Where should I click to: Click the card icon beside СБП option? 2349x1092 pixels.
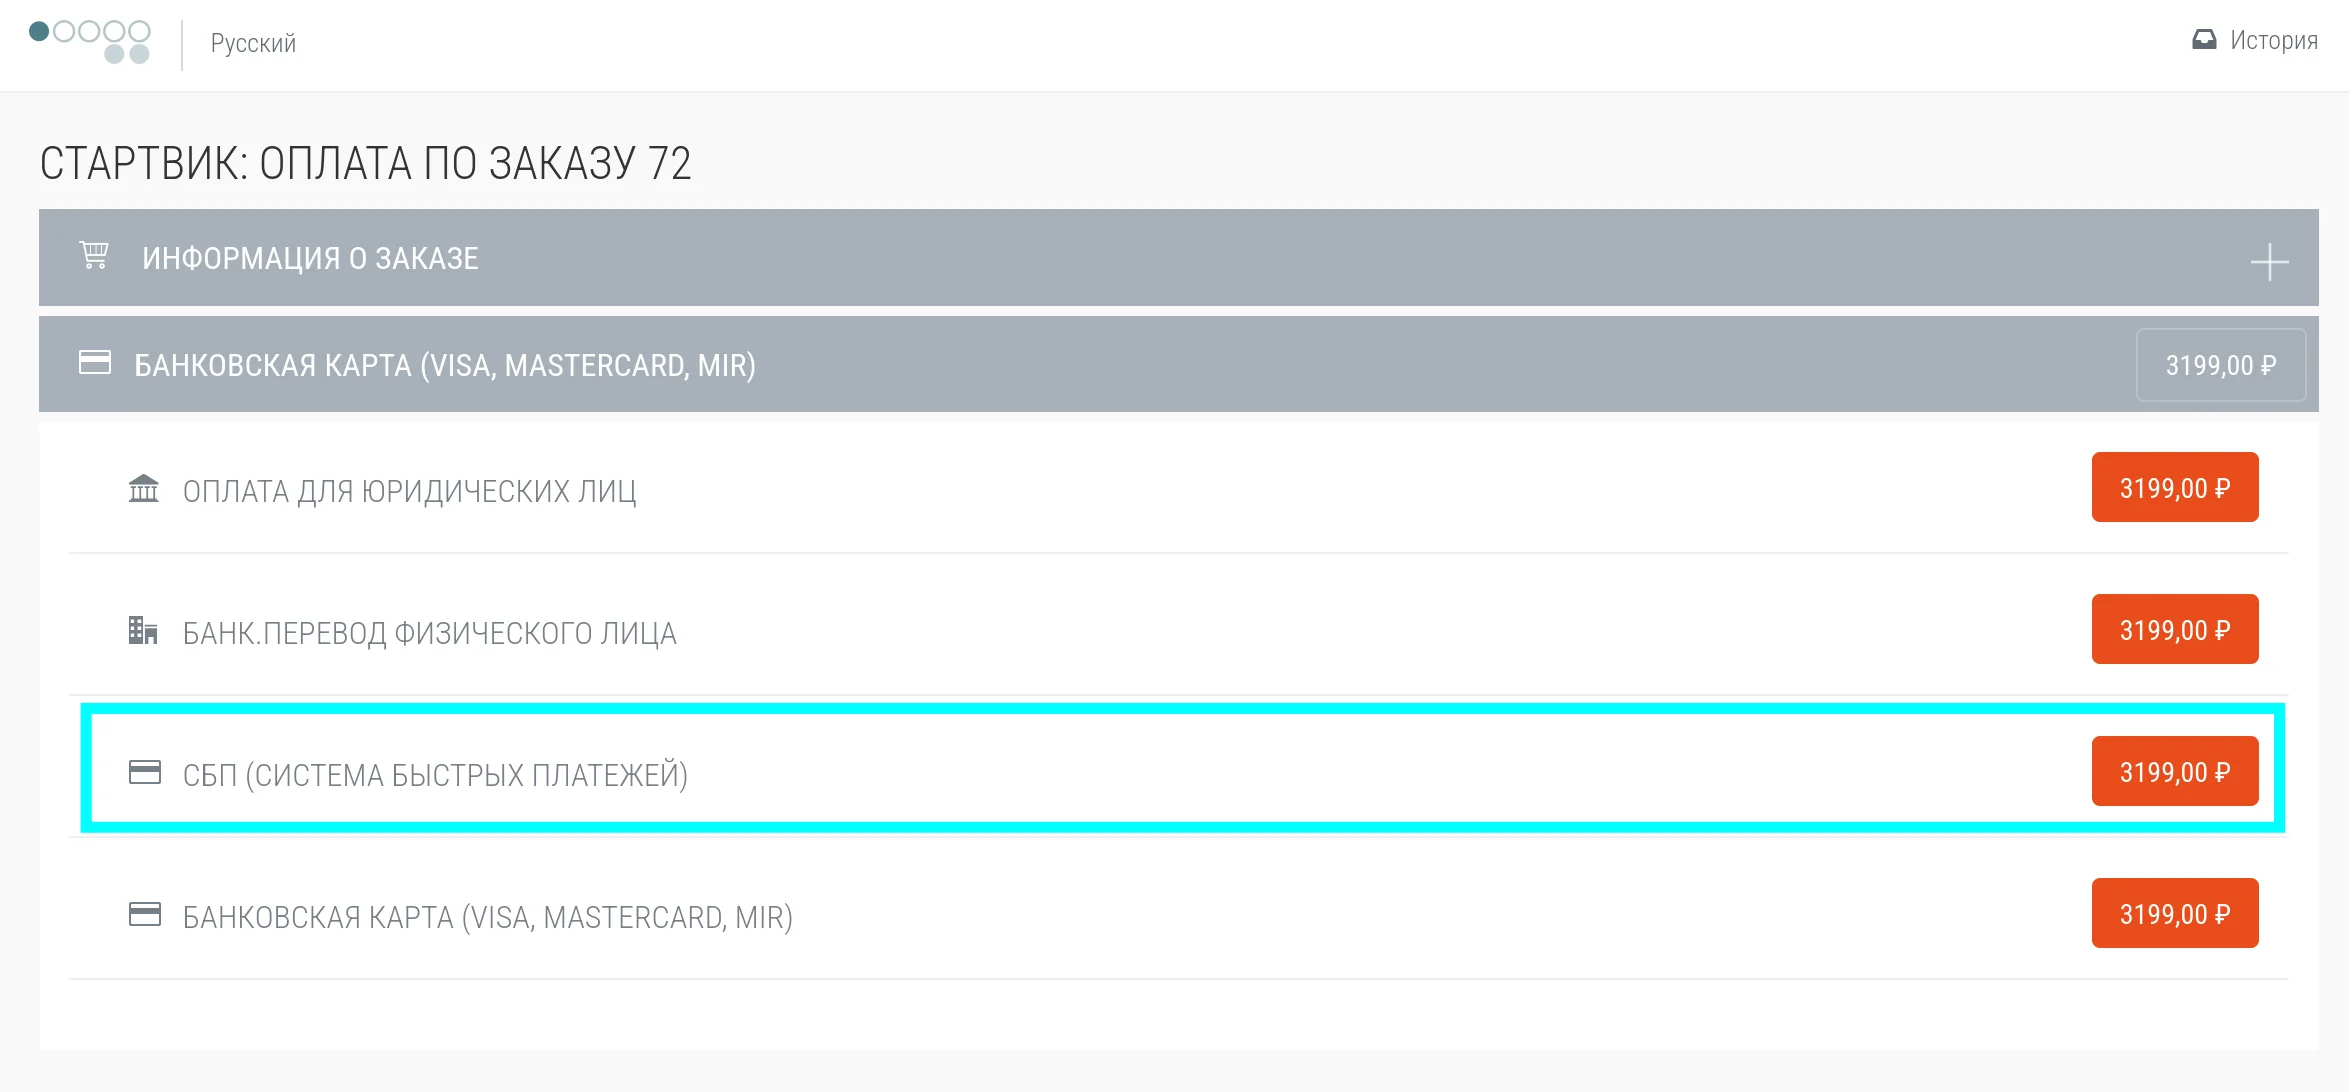[x=145, y=773]
